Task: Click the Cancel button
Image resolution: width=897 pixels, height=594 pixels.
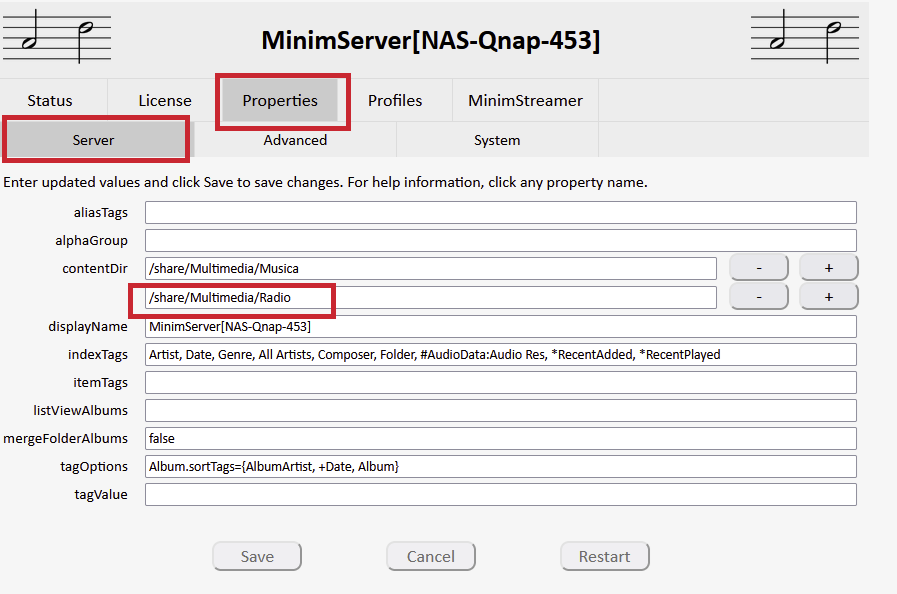Action: pyautogui.click(x=431, y=556)
